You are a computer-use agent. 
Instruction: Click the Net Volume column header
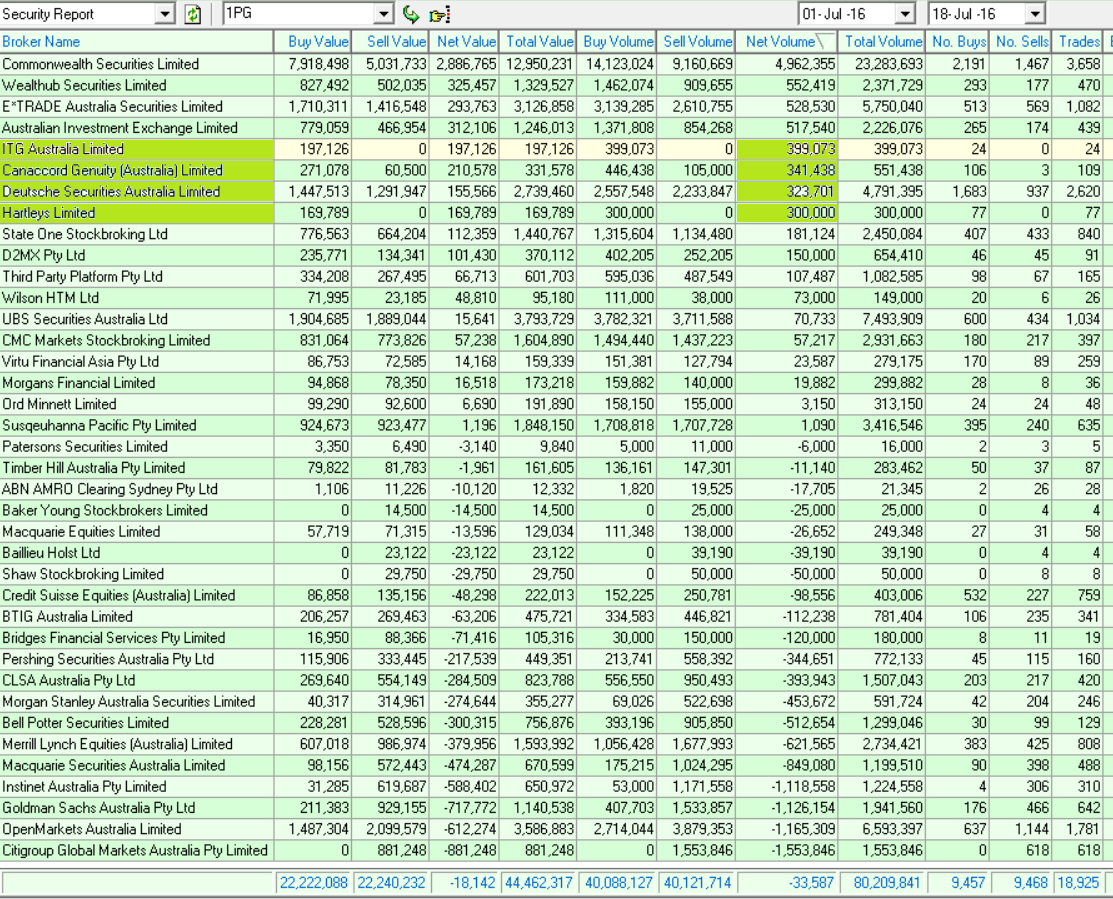786,42
